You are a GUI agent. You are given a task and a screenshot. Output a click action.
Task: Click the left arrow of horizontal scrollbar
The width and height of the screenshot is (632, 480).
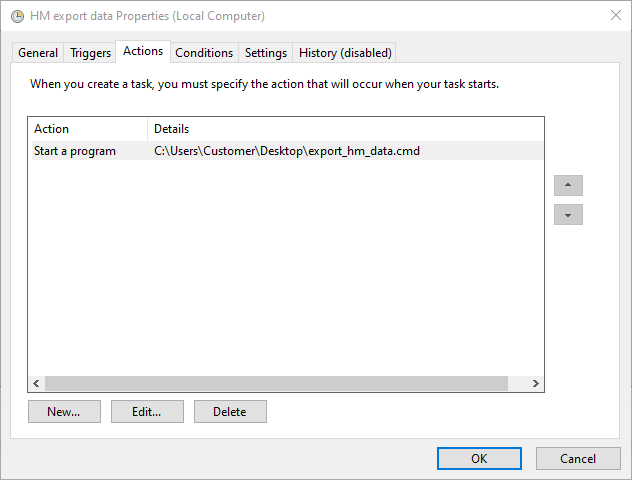click(x=36, y=383)
